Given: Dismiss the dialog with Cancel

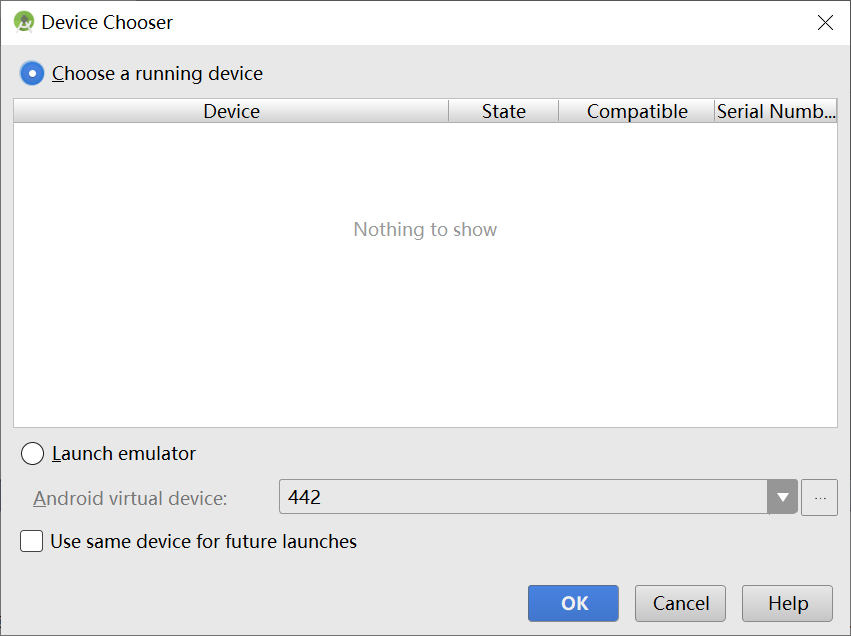Looking at the screenshot, I should (680, 603).
